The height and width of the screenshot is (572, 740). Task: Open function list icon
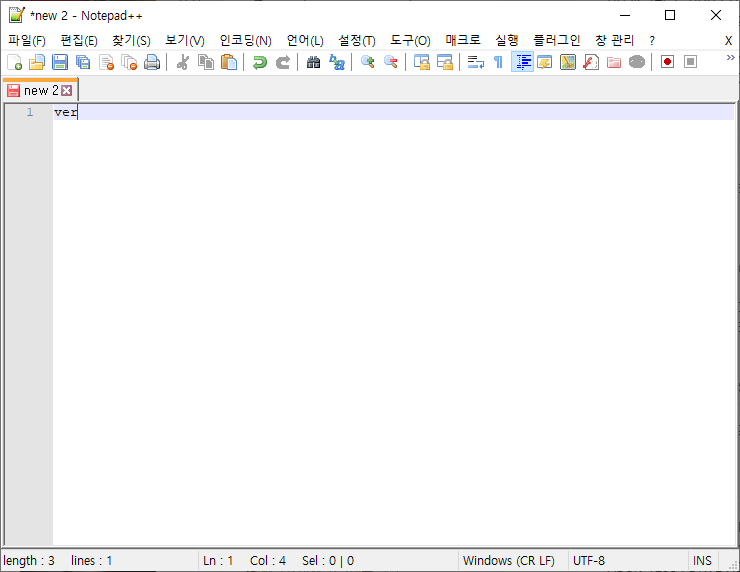tap(591, 62)
